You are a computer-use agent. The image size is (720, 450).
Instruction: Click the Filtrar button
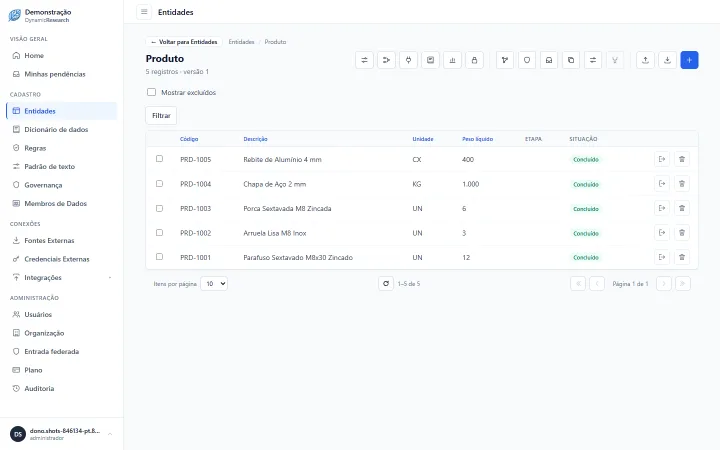click(x=161, y=116)
